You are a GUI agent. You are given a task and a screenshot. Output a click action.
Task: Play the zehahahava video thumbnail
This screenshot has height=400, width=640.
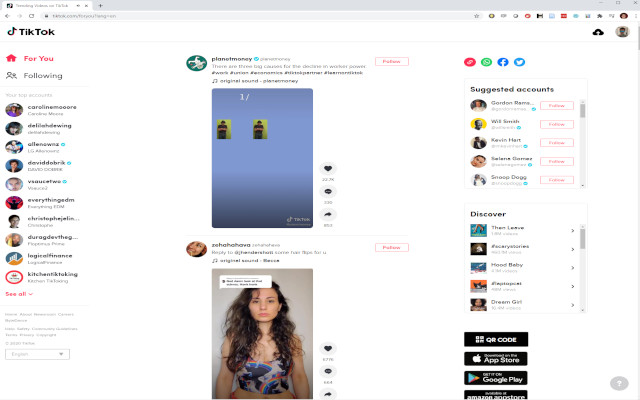pyautogui.click(x=262, y=333)
